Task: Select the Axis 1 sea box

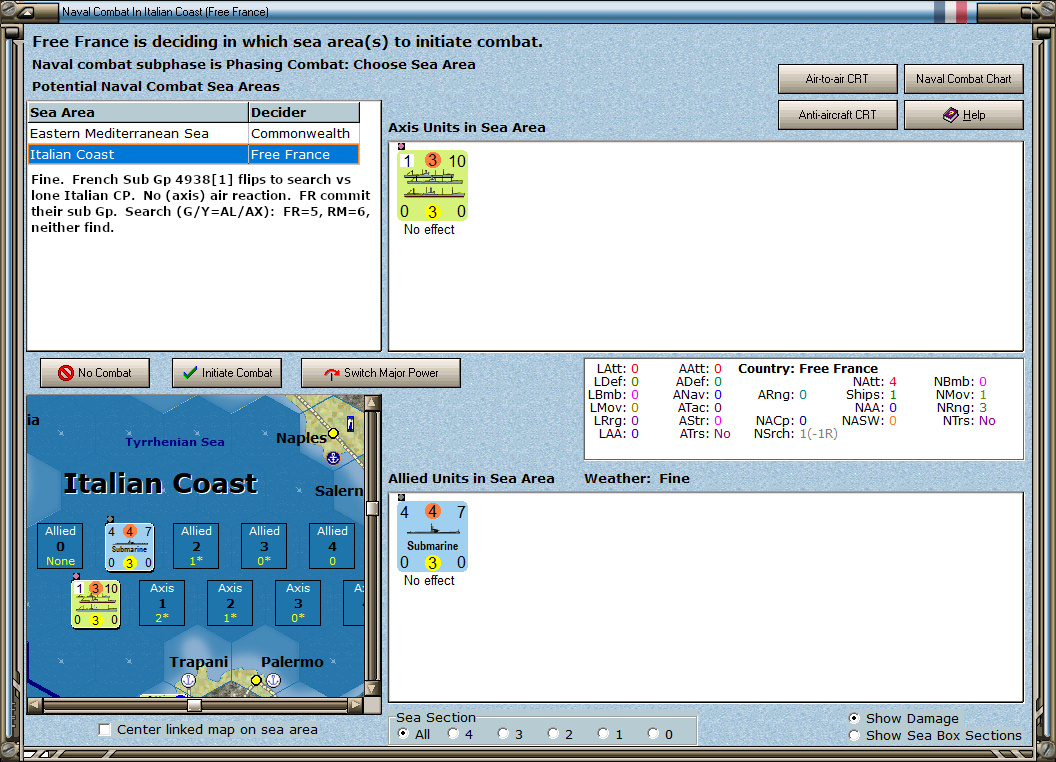Action: (x=162, y=603)
